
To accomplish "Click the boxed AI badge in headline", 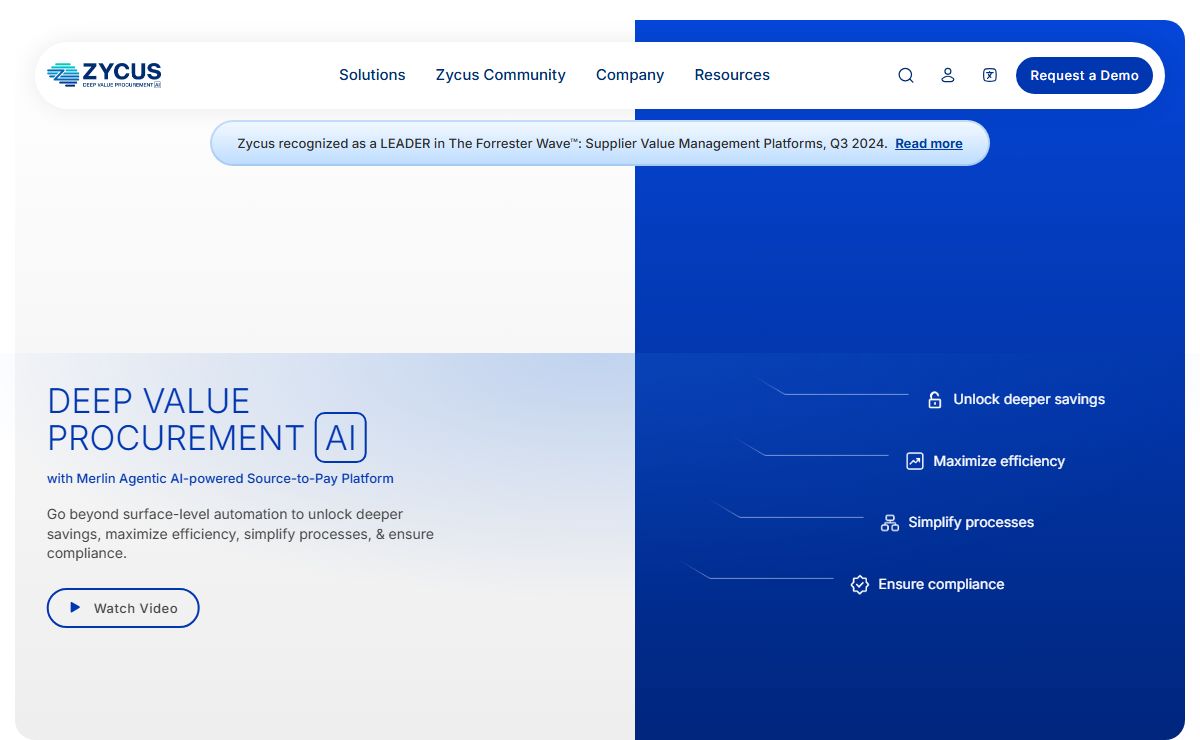I will pyautogui.click(x=341, y=437).
